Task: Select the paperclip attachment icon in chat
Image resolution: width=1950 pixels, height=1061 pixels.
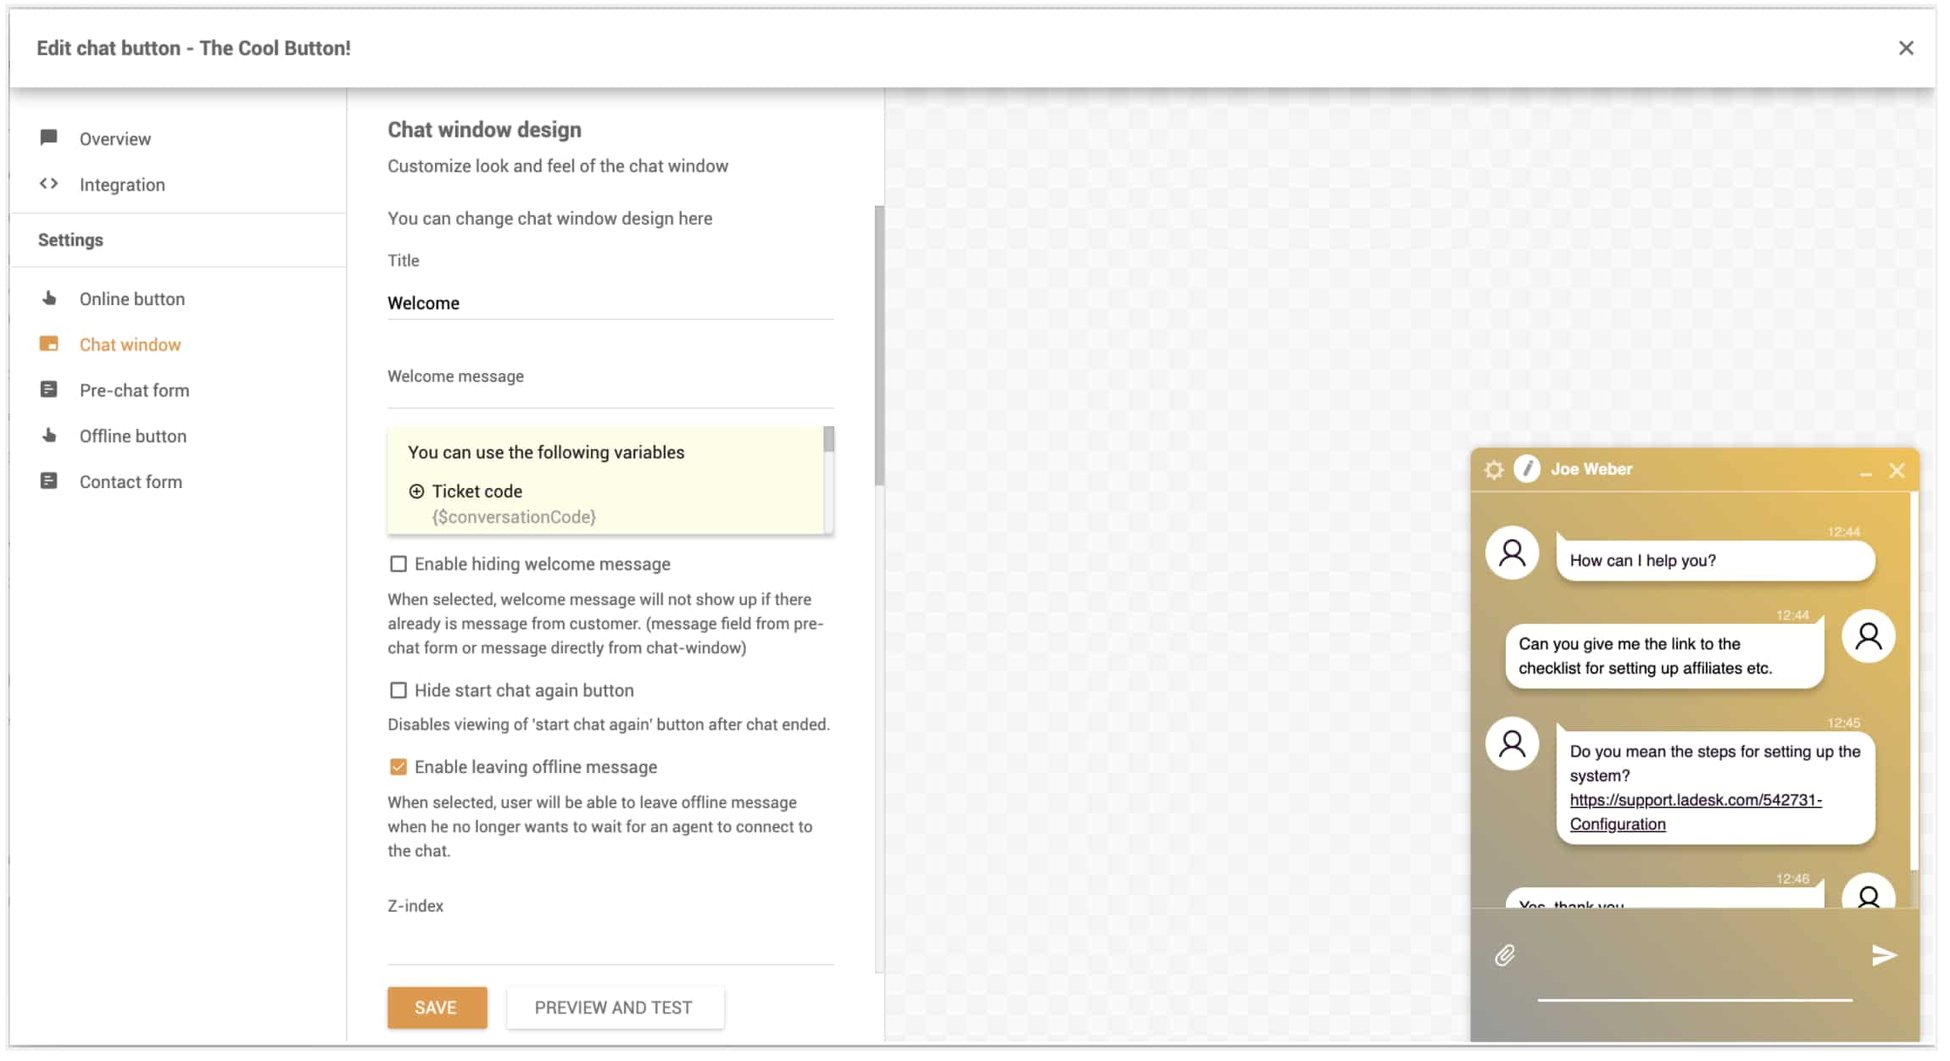Action: (1505, 955)
